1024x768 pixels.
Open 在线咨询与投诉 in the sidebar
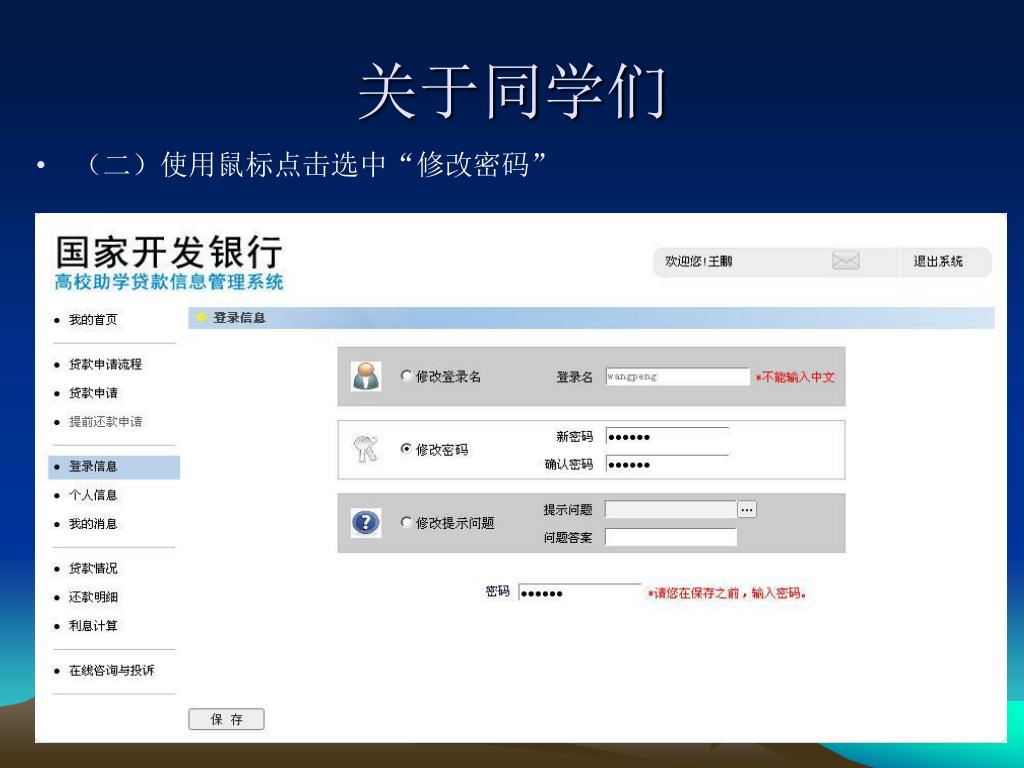(111, 670)
